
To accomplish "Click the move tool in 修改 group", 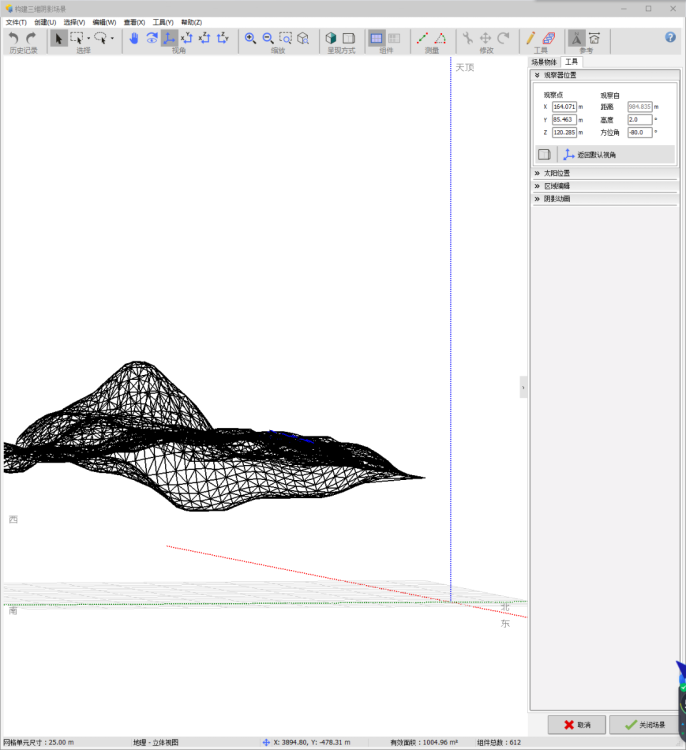I will coord(485,38).
